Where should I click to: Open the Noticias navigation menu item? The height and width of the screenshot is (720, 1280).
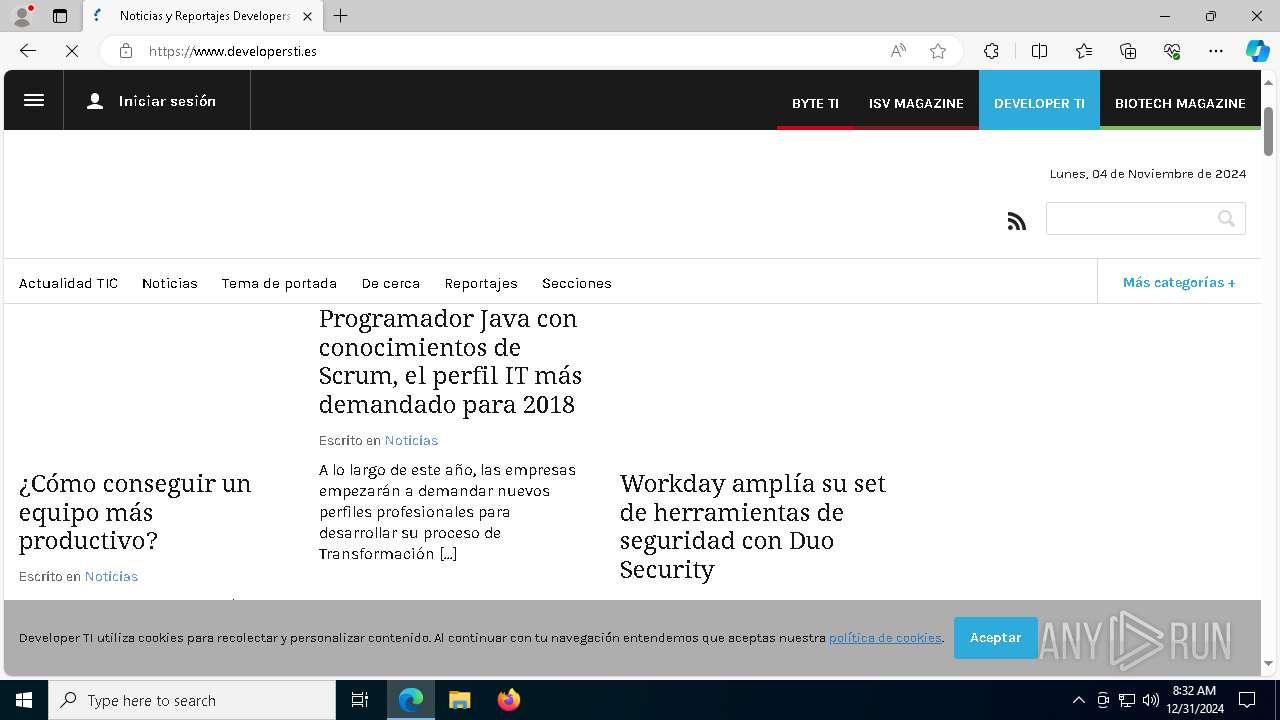(x=170, y=283)
